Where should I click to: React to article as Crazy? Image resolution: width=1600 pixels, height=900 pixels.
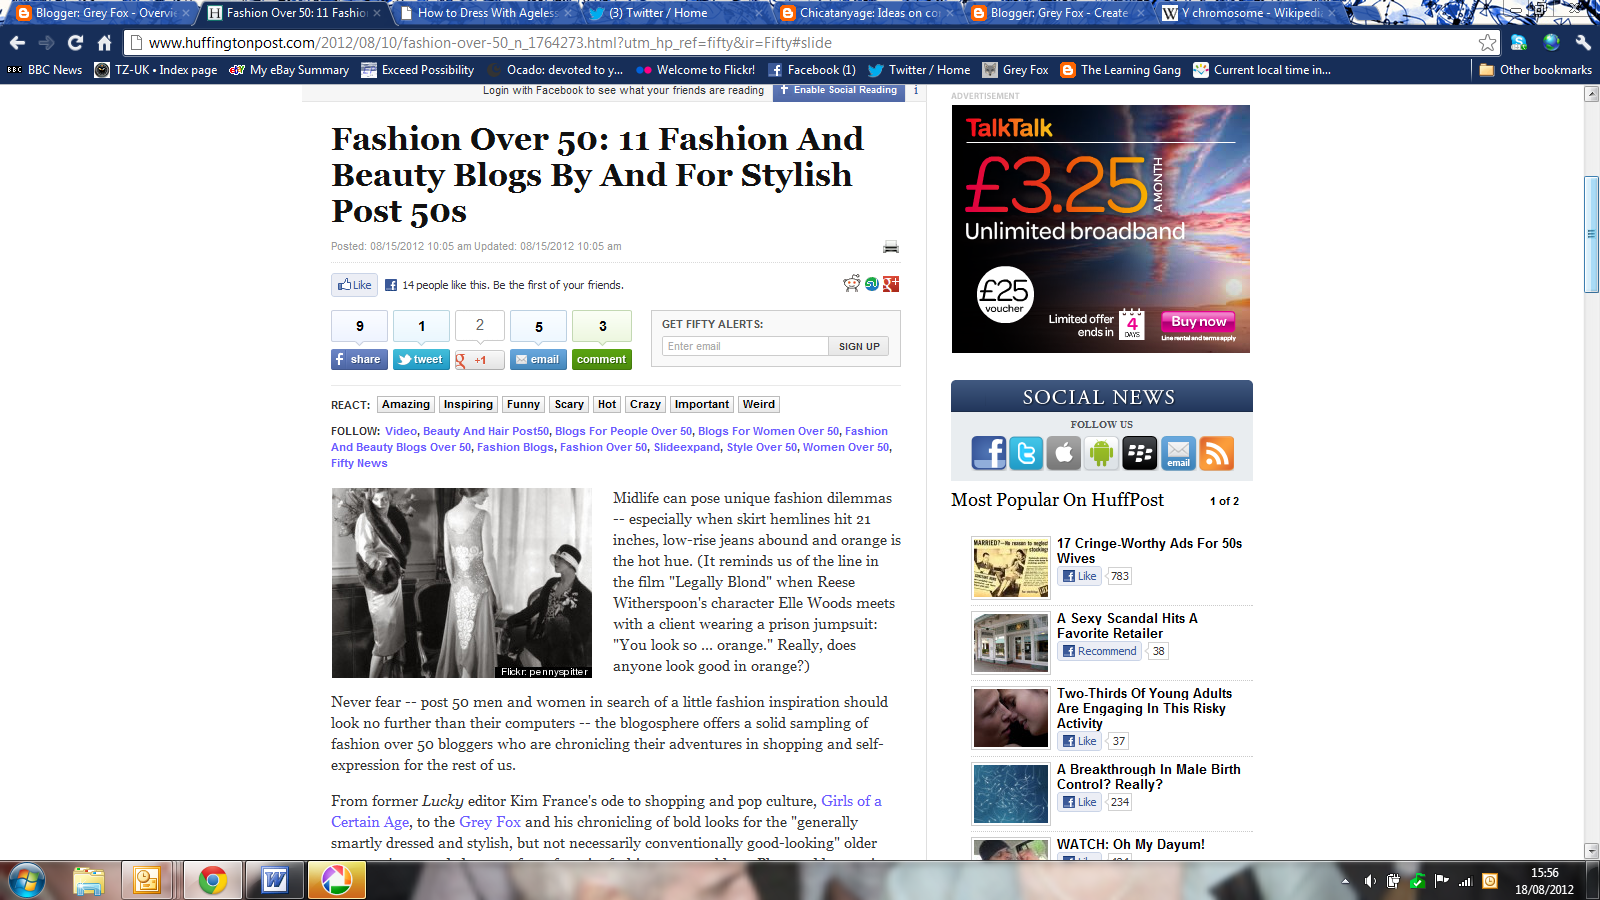645,404
